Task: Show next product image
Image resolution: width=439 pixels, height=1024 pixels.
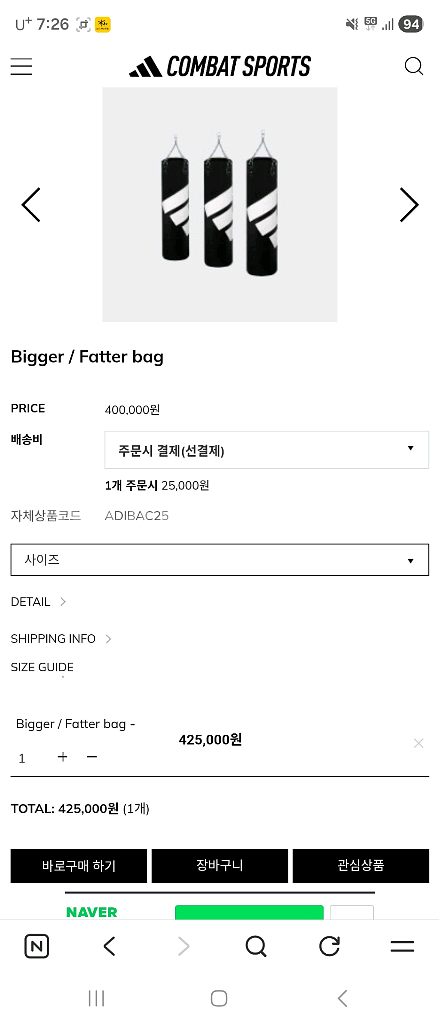Action: pos(409,205)
